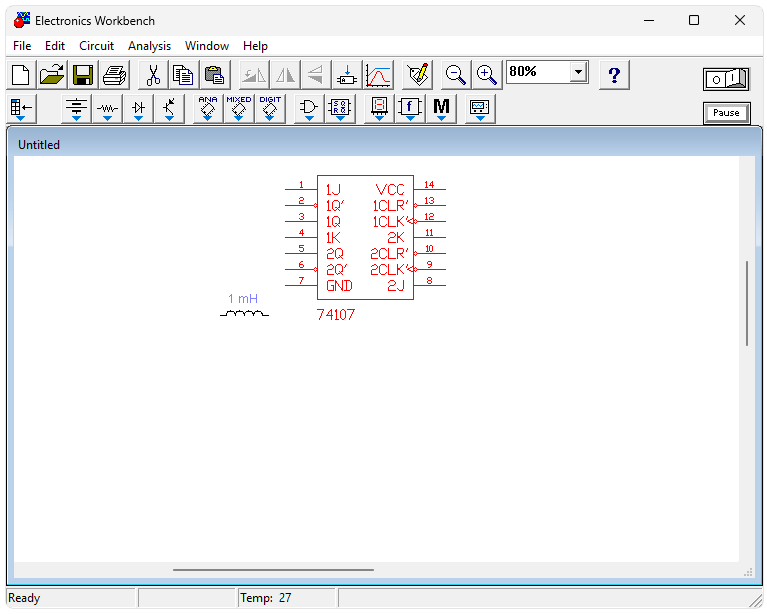Select the 1 mH inductor symbol

[244, 314]
